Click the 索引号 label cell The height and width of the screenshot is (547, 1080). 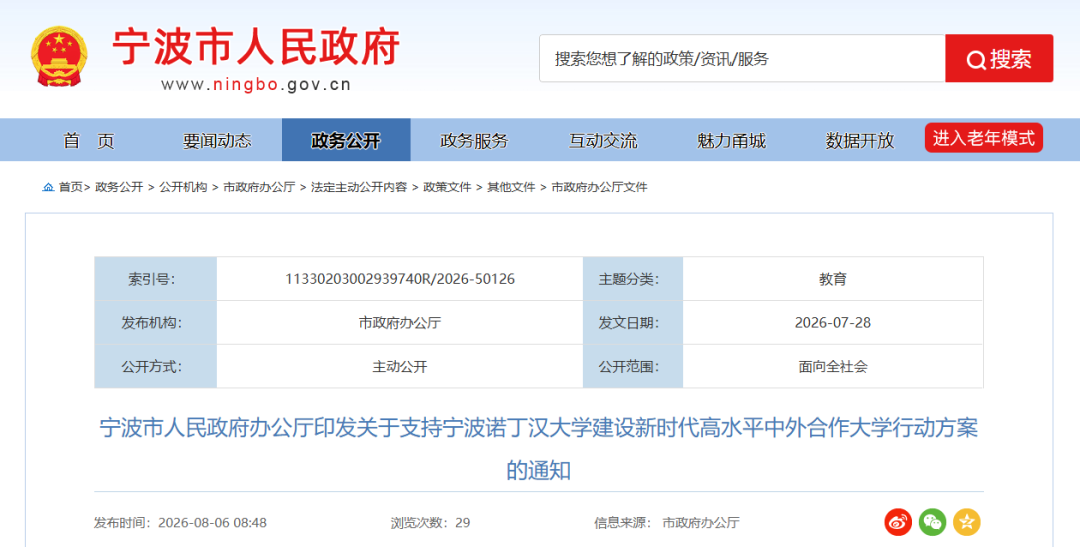point(156,279)
